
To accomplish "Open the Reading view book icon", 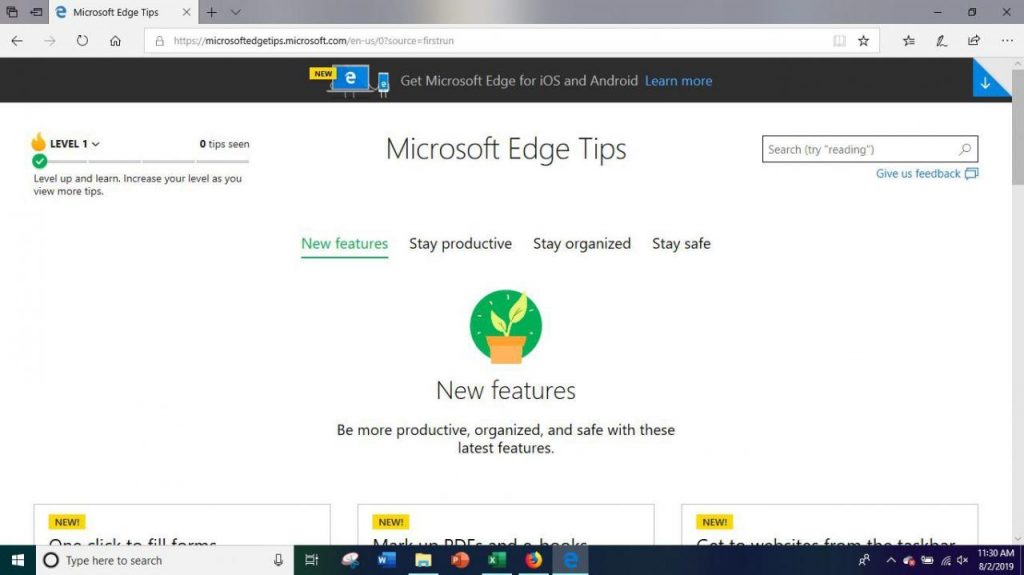I will pyautogui.click(x=839, y=41).
